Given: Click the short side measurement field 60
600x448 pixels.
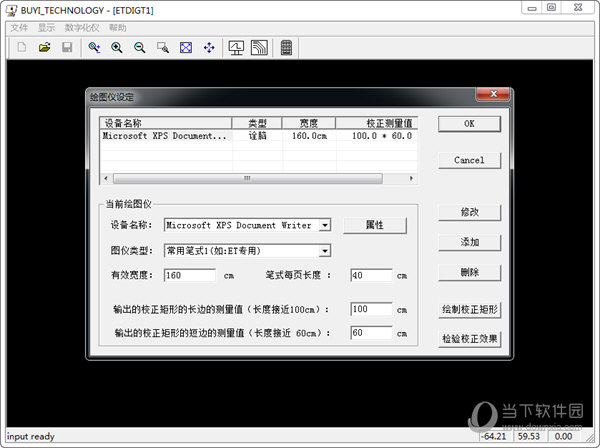Looking at the screenshot, I should pos(371,333).
